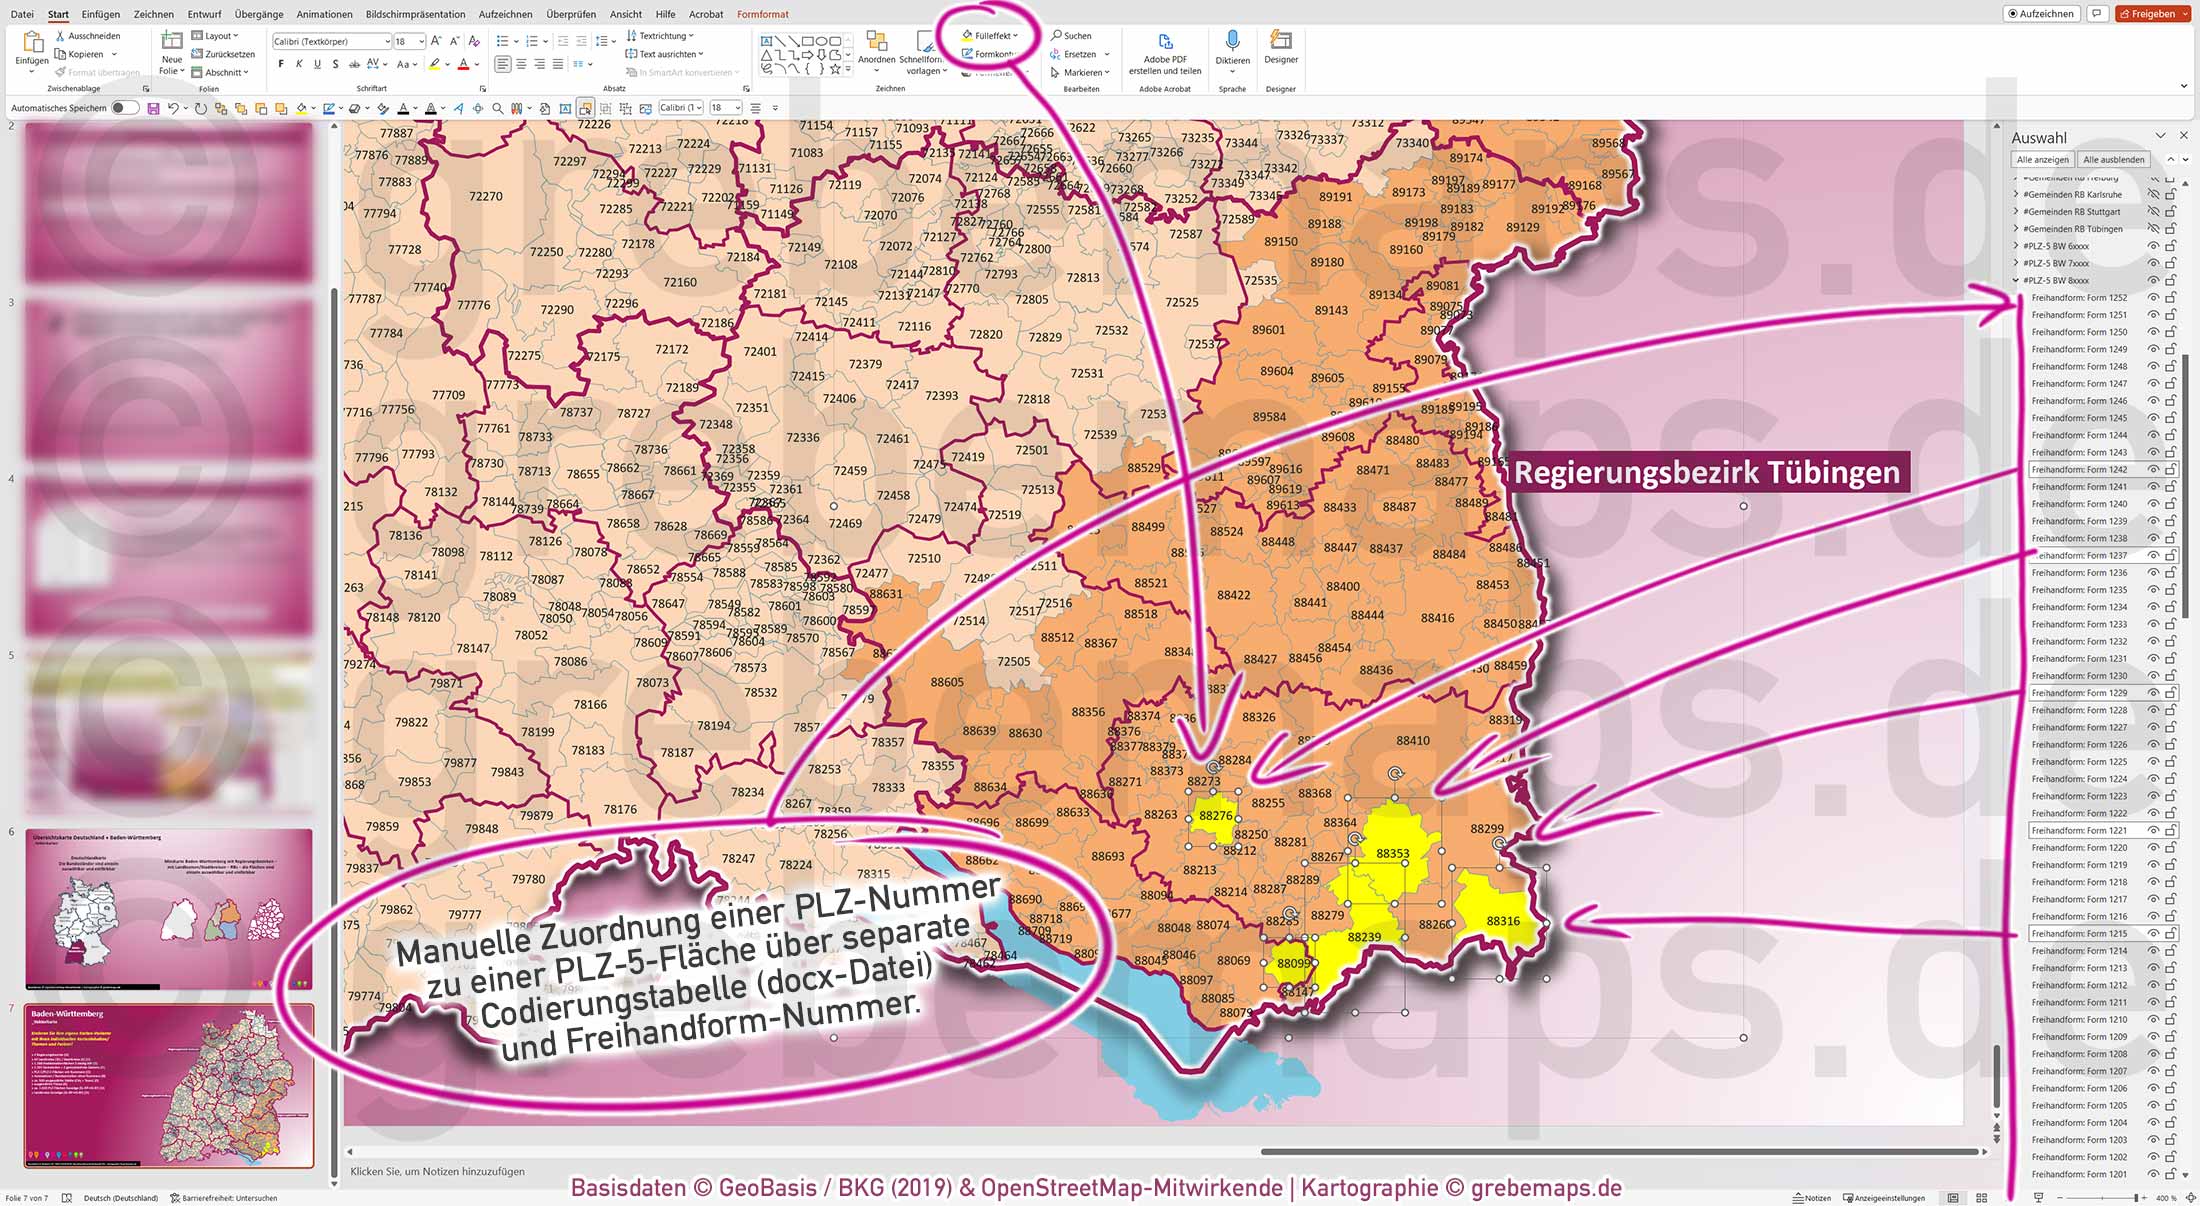Collapse the #PLZ-5 BW 8xxxx group
Viewport: 2200px width, 1206px height.
tap(2016, 281)
